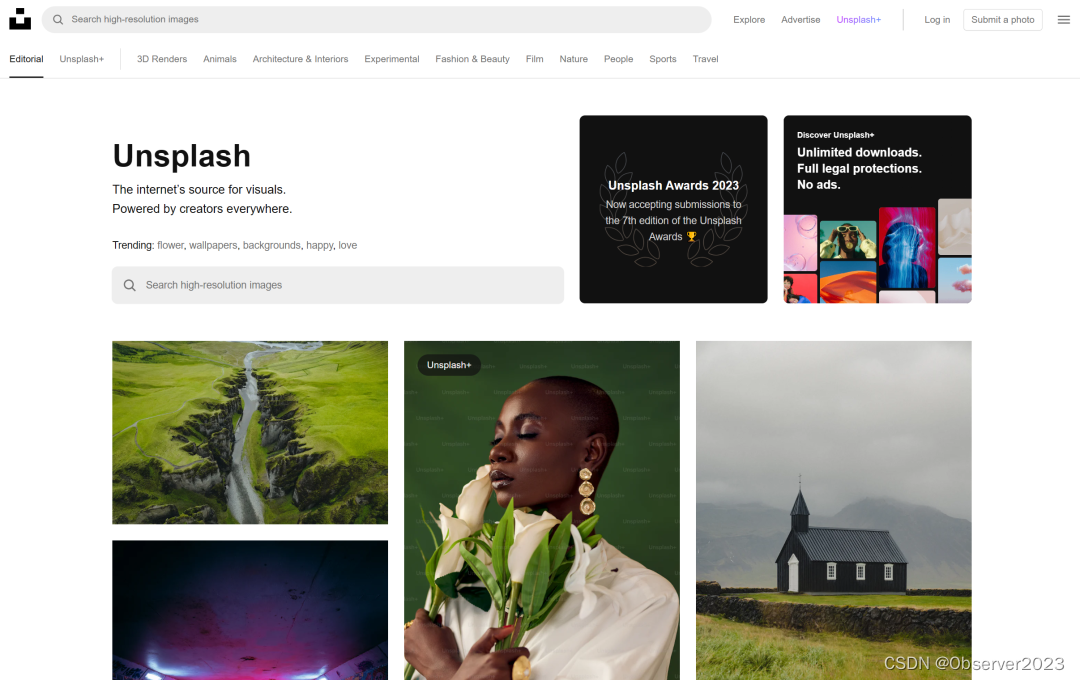The image size is (1080, 680).
Task: Switch to the 3D Renders category
Action: pyautogui.click(x=162, y=59)
